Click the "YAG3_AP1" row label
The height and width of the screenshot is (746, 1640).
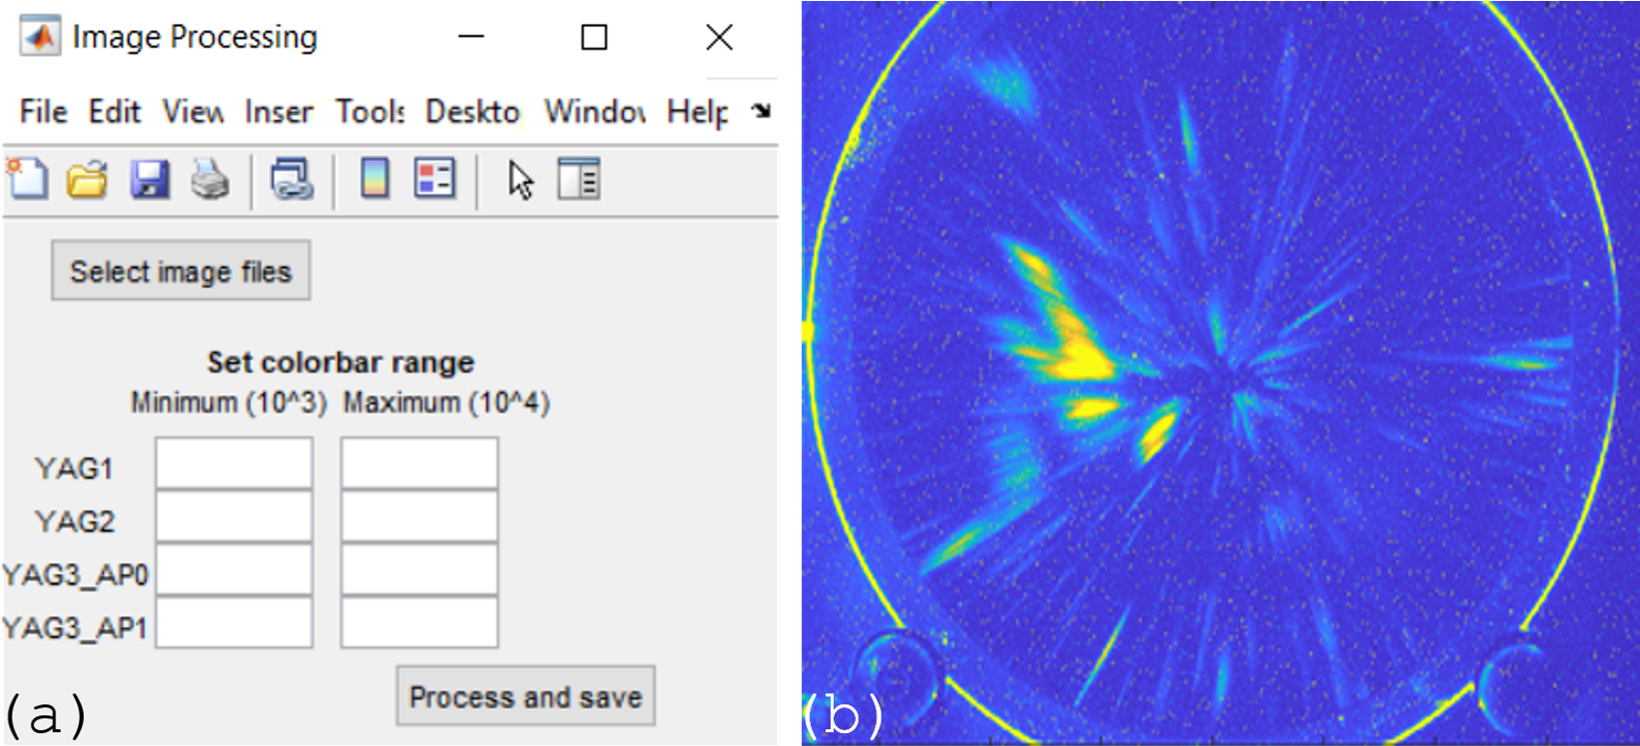coord(75,628)
